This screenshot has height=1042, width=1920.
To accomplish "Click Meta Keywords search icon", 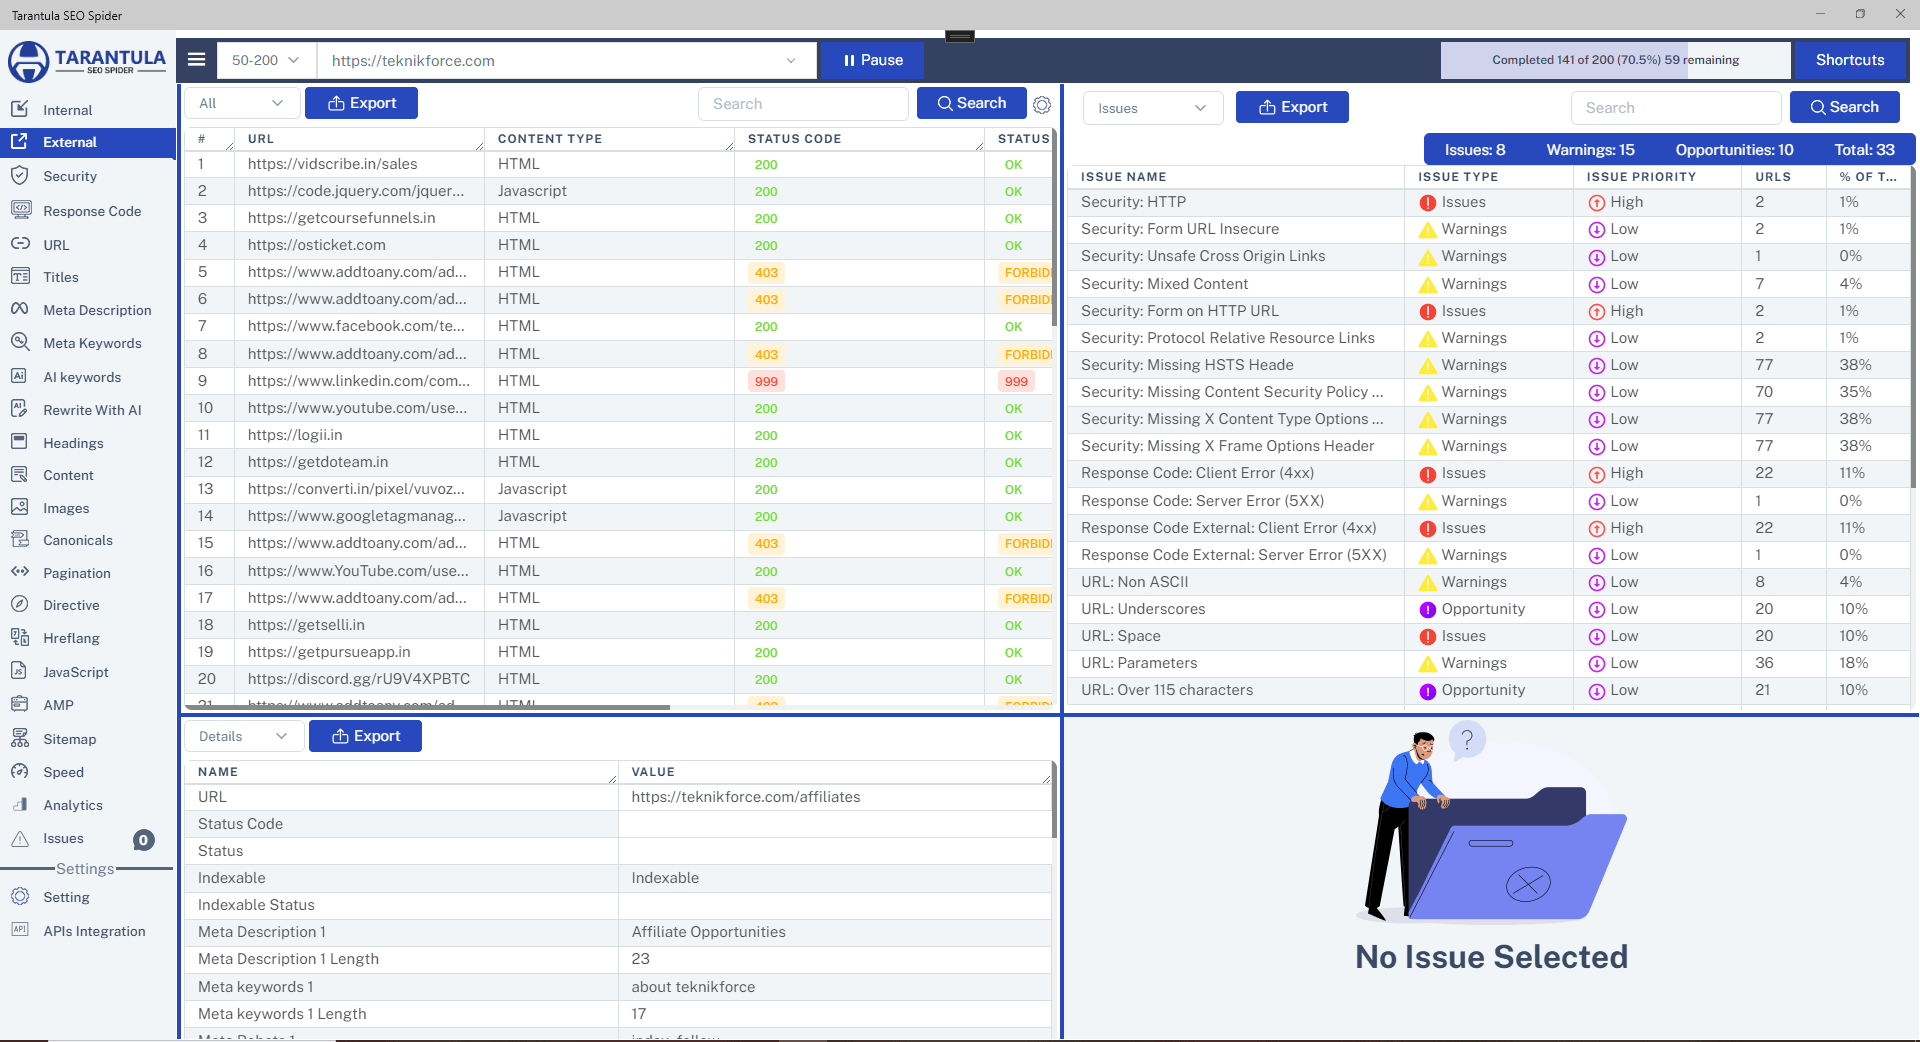I will point(20,342).
